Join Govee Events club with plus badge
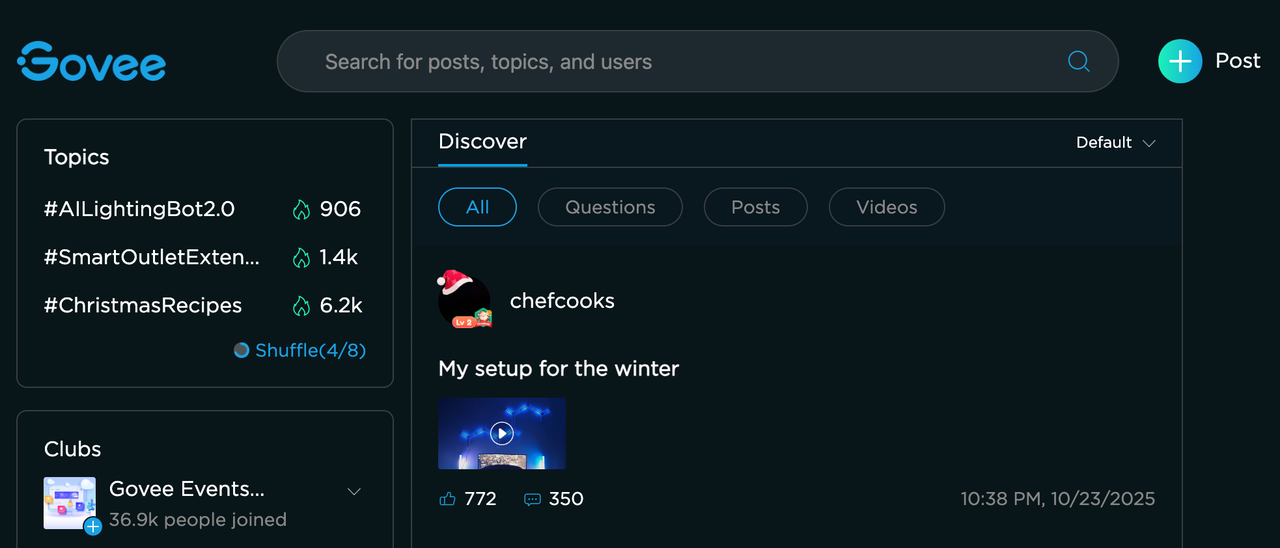This screenshot has width=1280, height=548. 93,526
